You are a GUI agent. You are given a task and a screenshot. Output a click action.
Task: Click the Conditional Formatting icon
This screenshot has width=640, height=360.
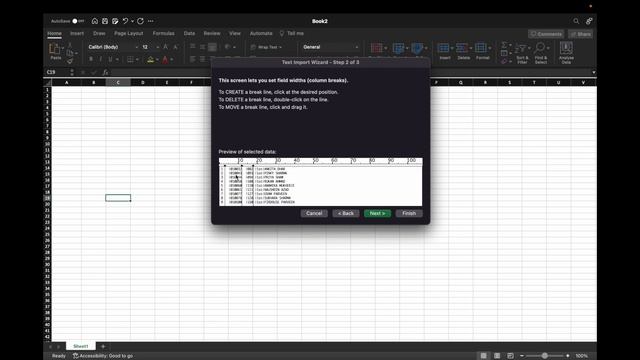click(x=377, y=49)
